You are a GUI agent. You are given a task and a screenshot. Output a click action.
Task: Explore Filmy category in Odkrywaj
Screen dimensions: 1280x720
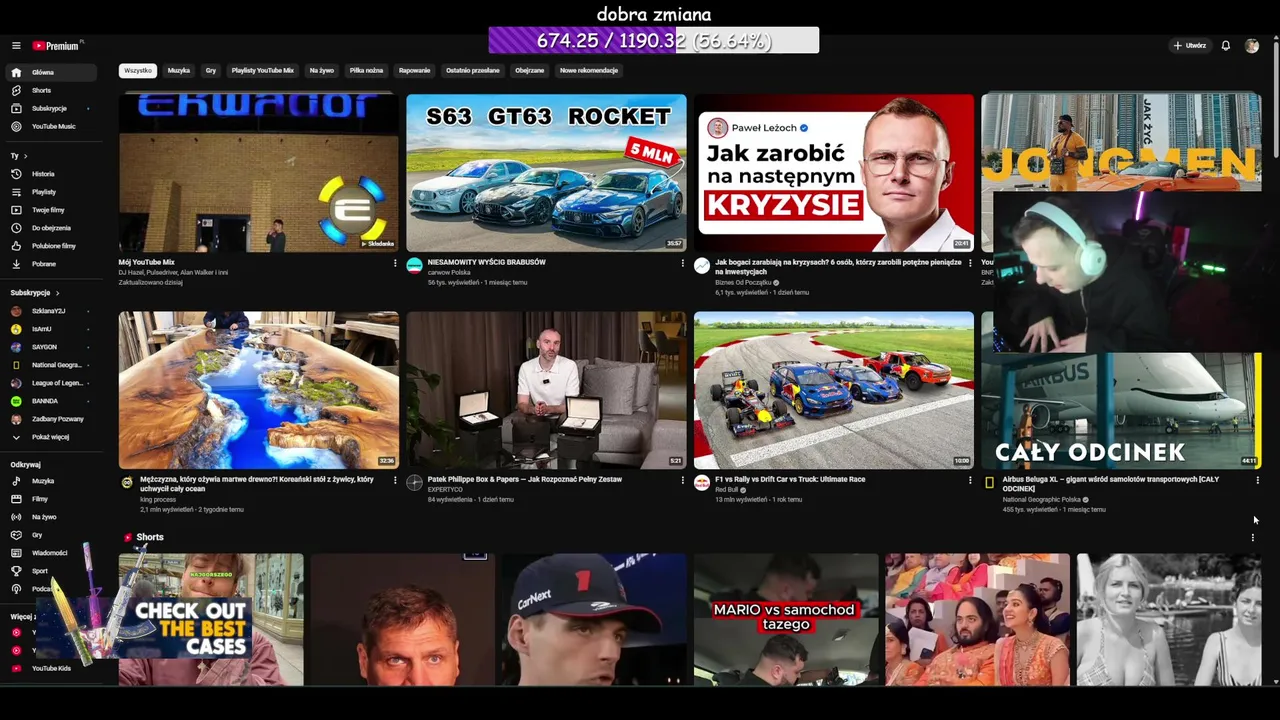click(x=50, y=499)
